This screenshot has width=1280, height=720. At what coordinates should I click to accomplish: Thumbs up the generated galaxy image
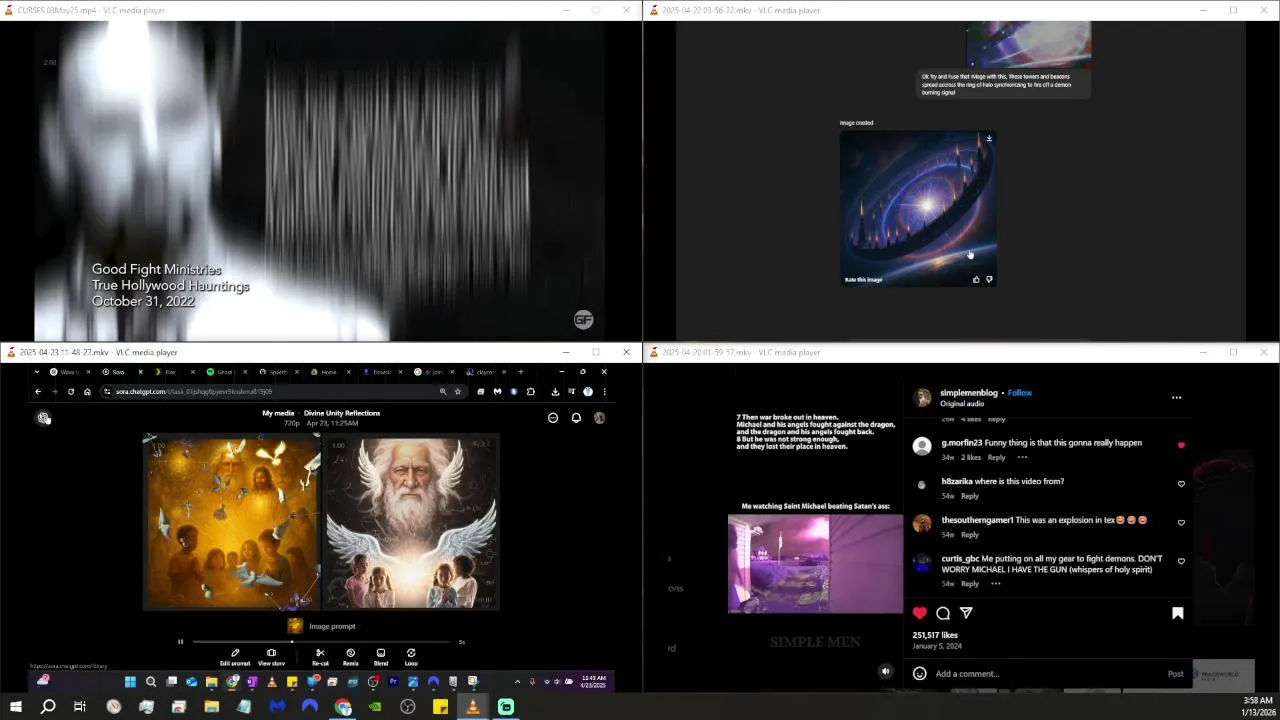pos(976,279)
